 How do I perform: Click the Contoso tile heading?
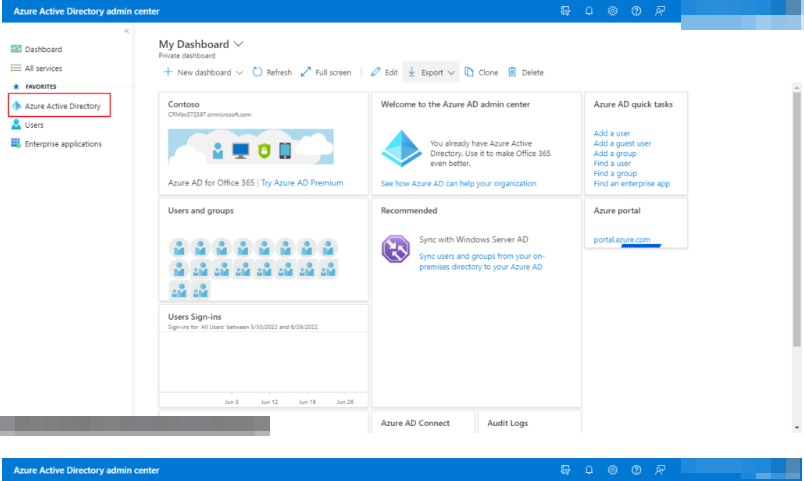pyautogui.click(x=184, y=104)
